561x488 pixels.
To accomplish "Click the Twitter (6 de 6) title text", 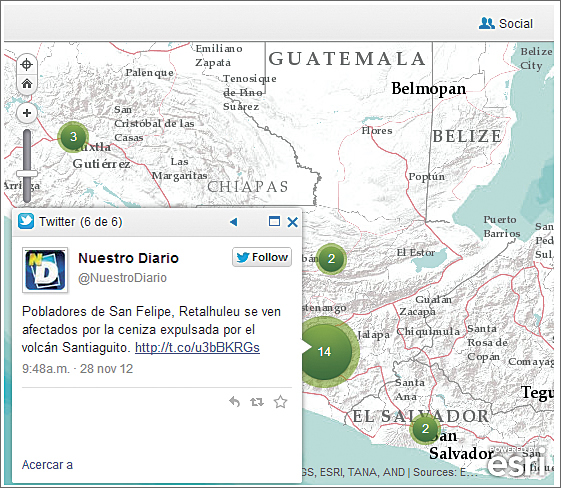I will (81, 222).
